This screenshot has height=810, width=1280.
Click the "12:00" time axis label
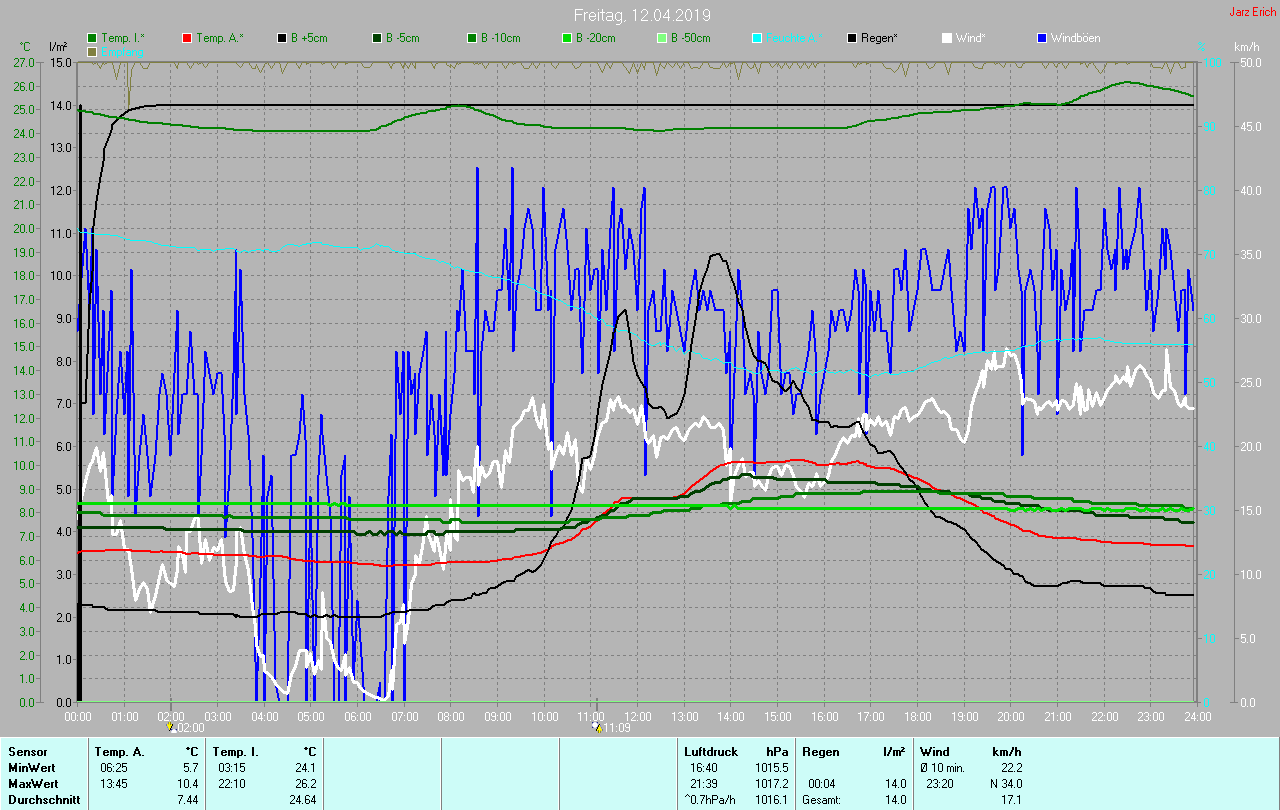[637, 716]
